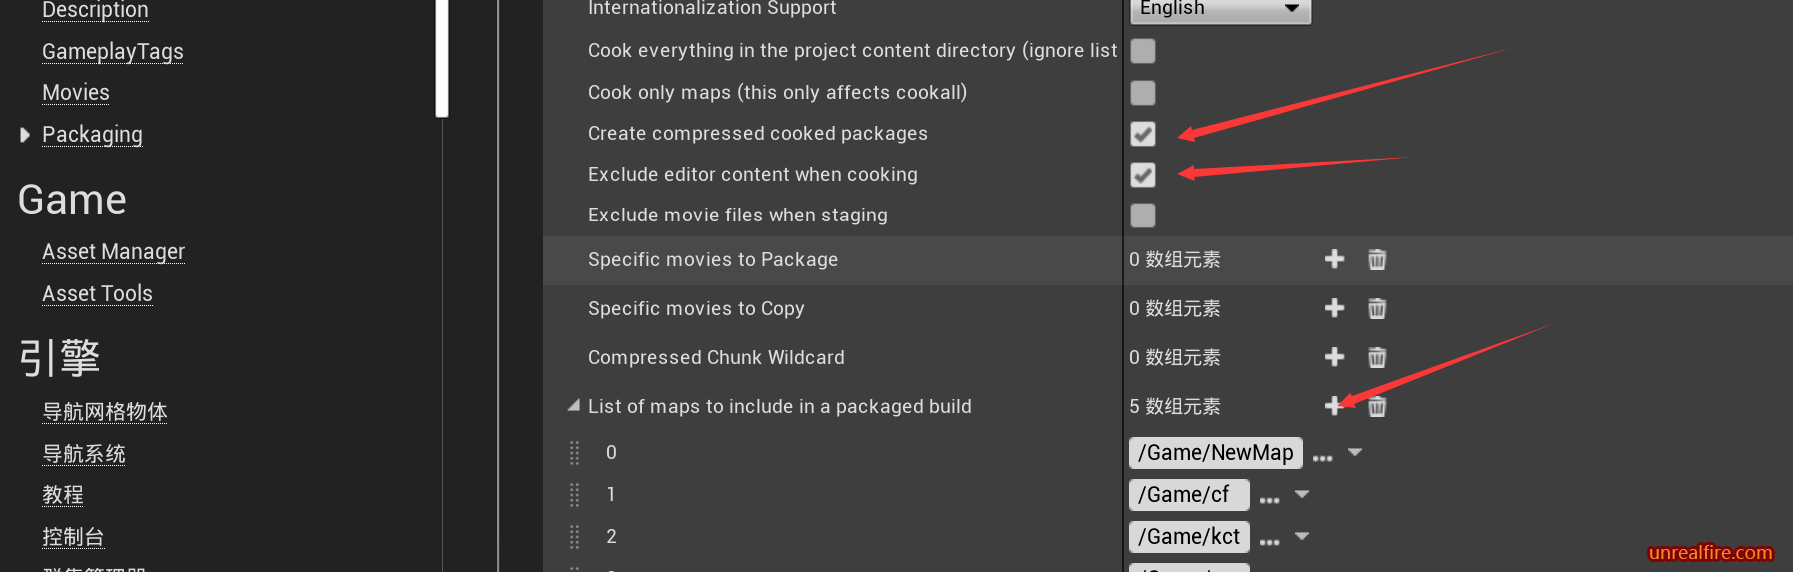
Task: Toggle Create compressed cooked packages checkbox
Action: coord(1143,134)
